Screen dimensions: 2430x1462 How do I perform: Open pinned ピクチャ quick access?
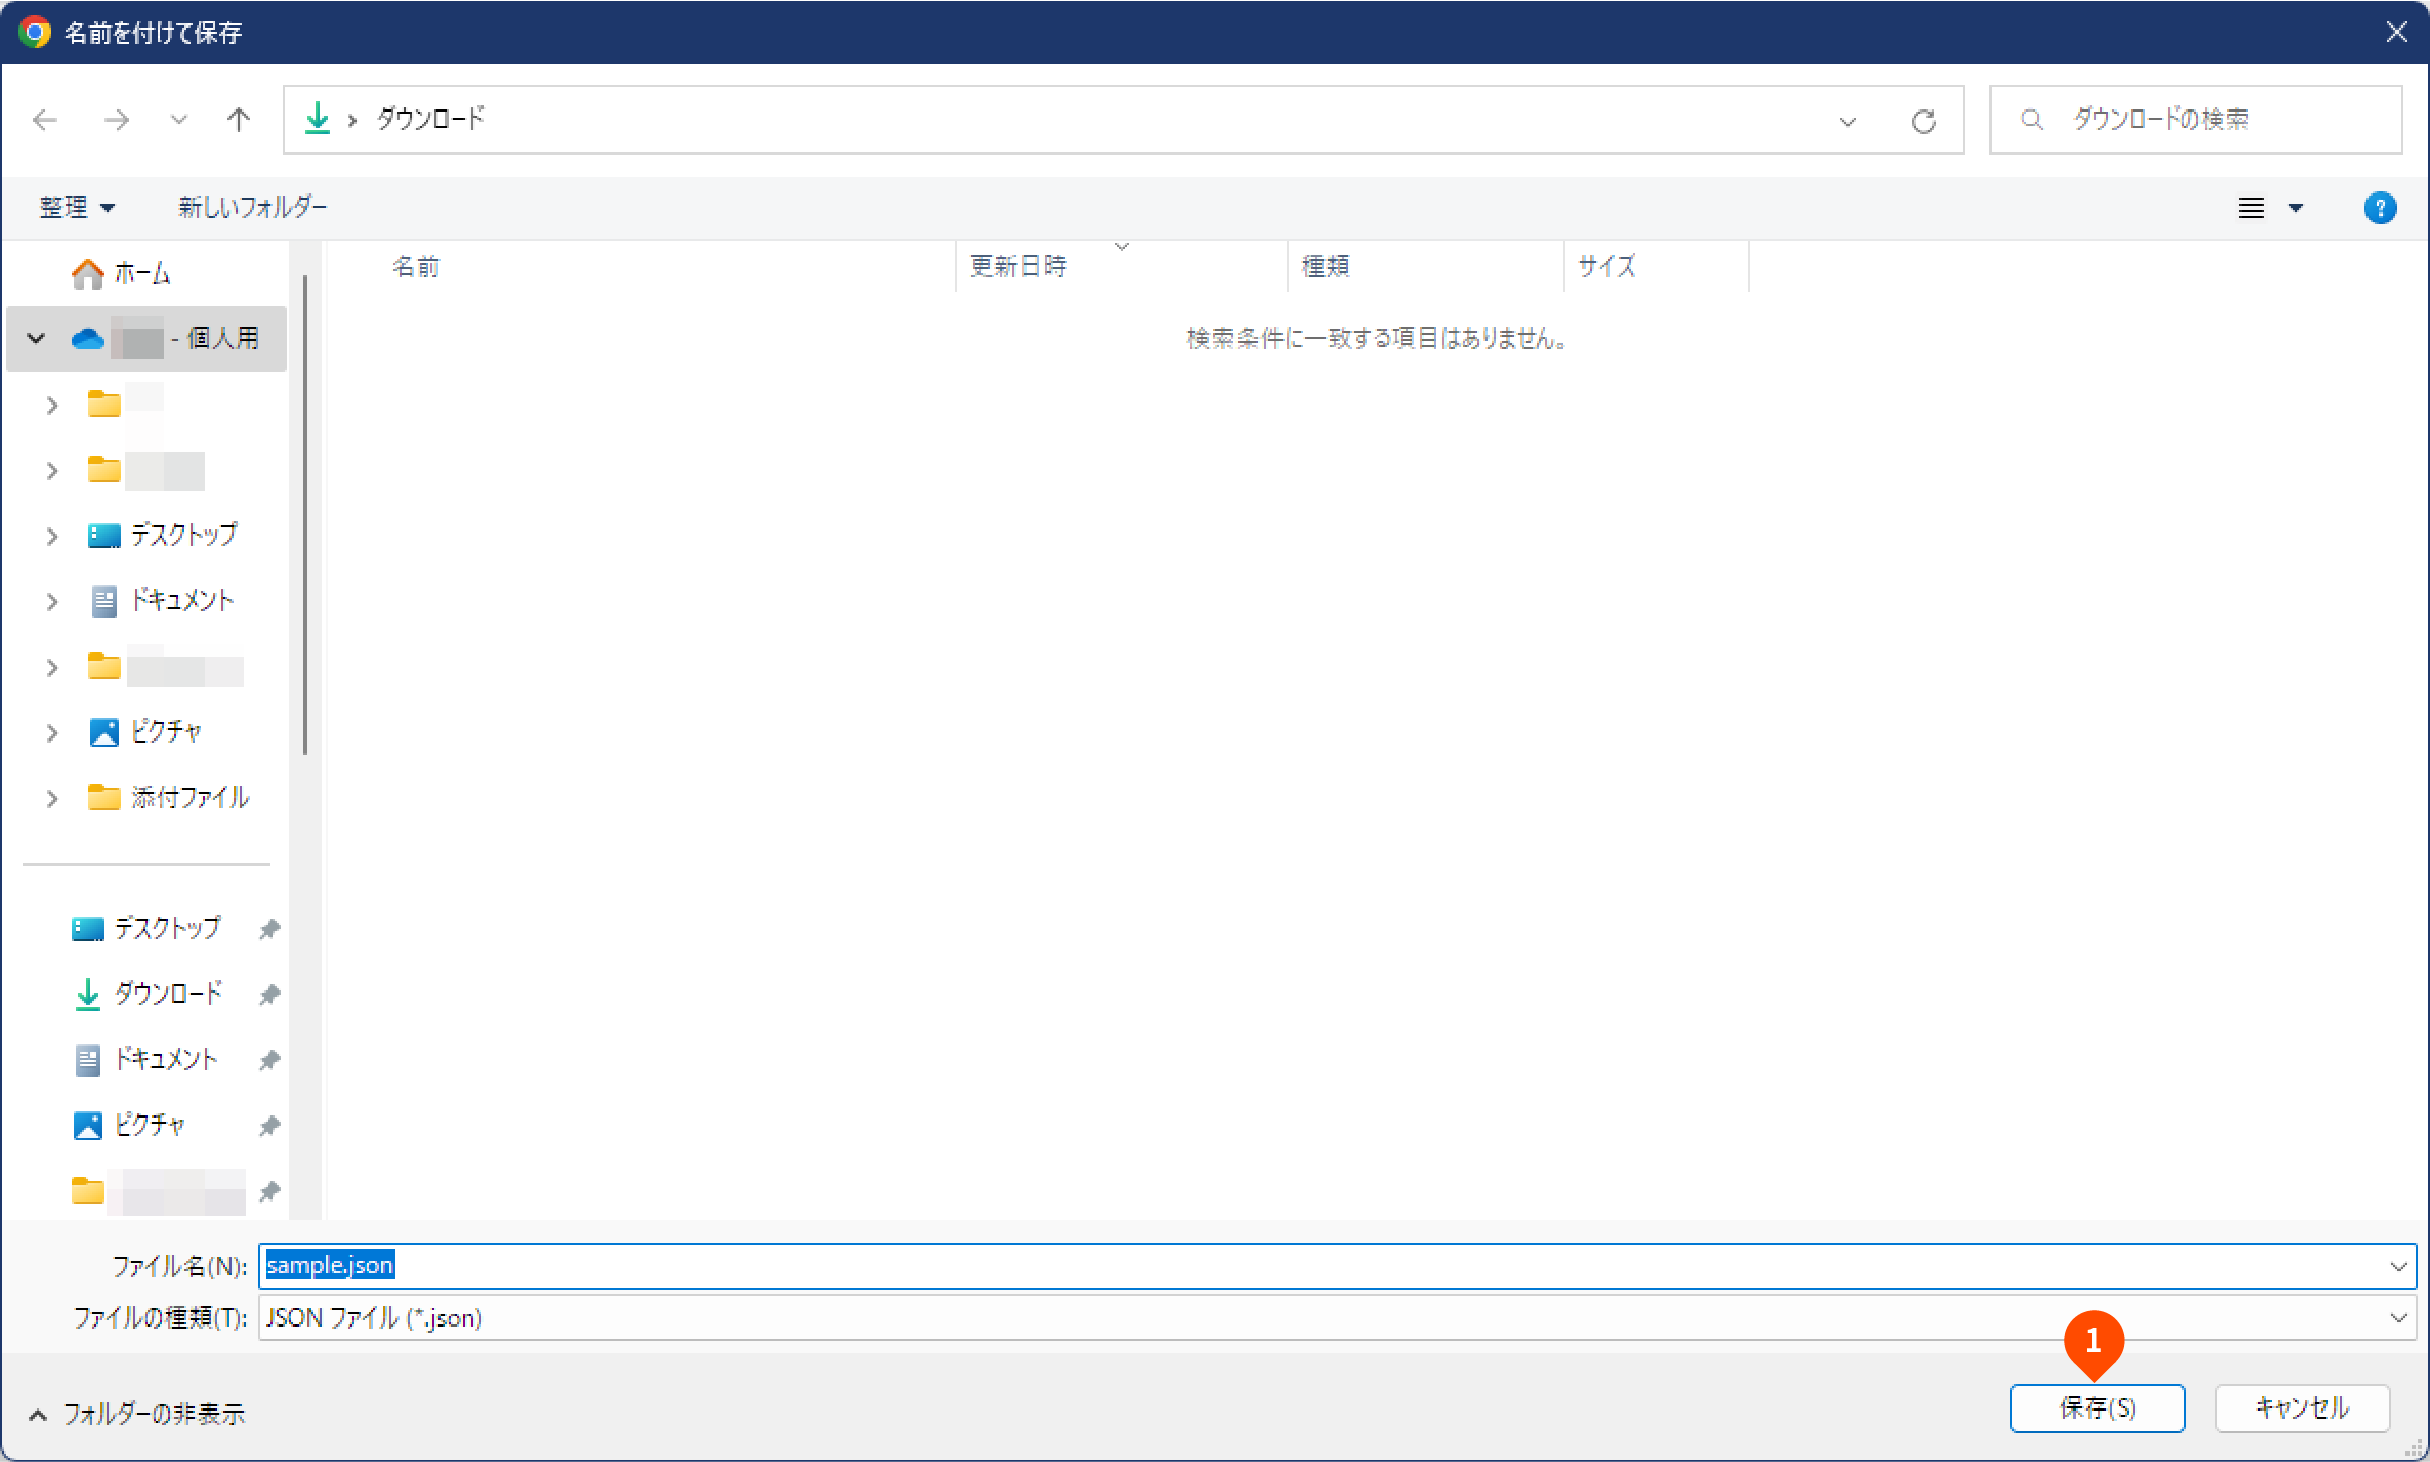click(x=150, y=1124)
